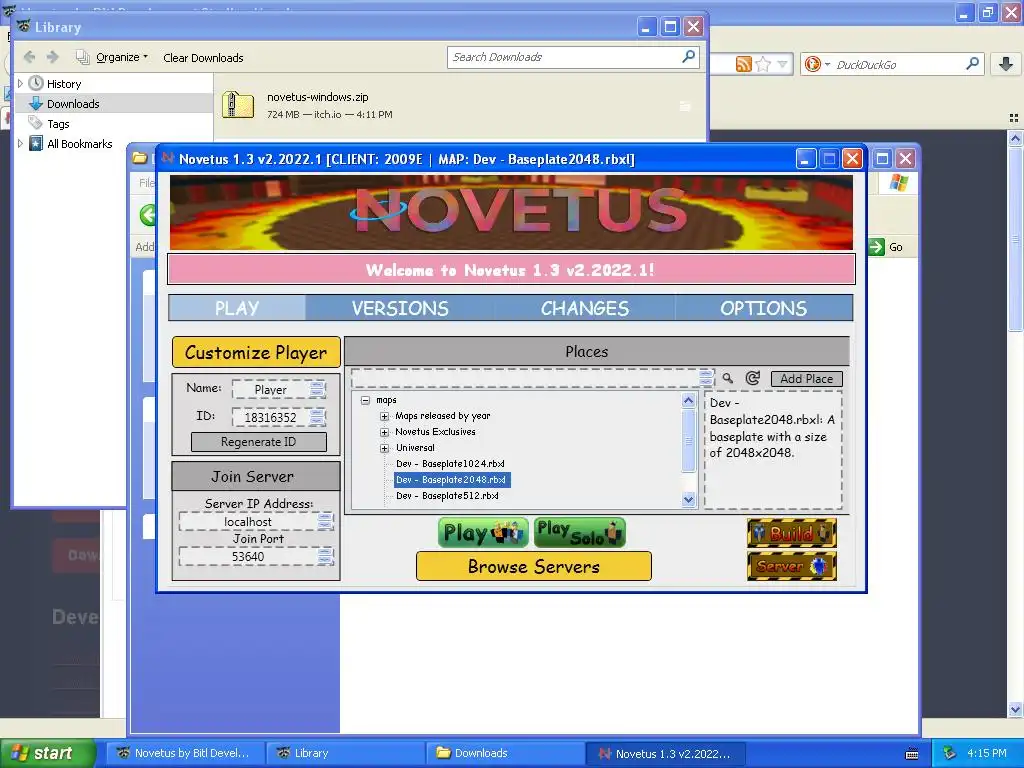Open Build mode with the Build button

pyautogui.click(x=792, y=533)
